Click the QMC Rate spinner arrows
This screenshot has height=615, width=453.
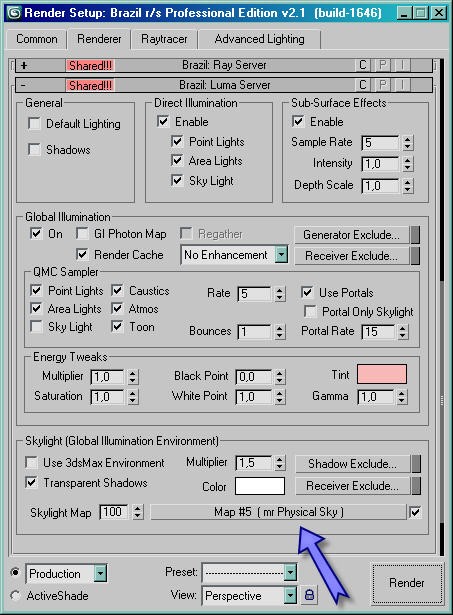tap(279, 294)
